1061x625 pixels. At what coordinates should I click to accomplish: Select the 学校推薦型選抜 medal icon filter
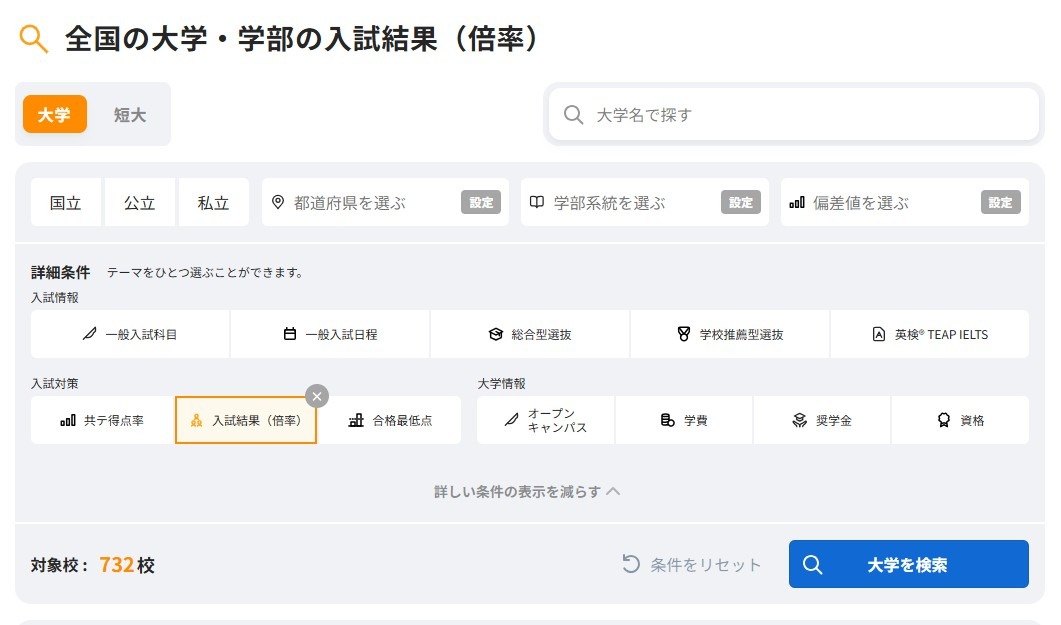click(728, 333)
